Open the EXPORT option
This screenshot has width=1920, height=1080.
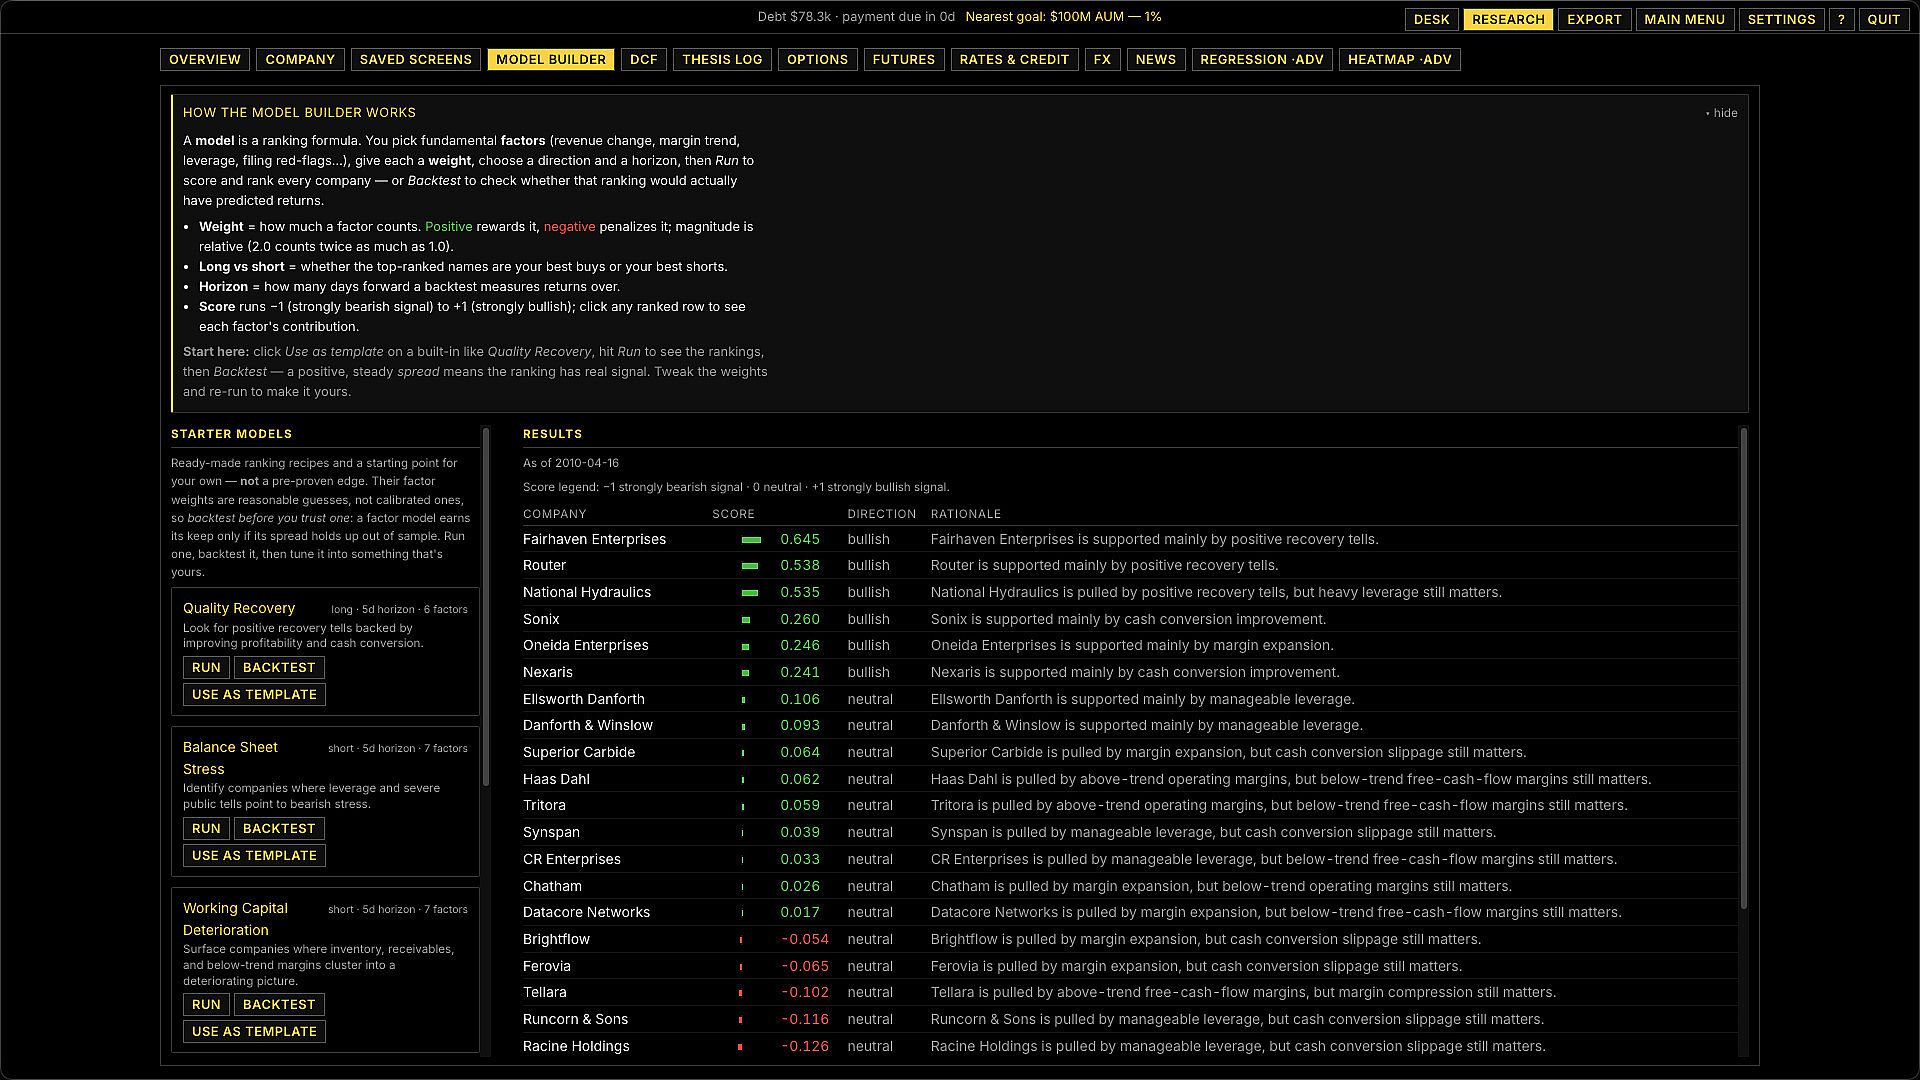pos(1594,19)
